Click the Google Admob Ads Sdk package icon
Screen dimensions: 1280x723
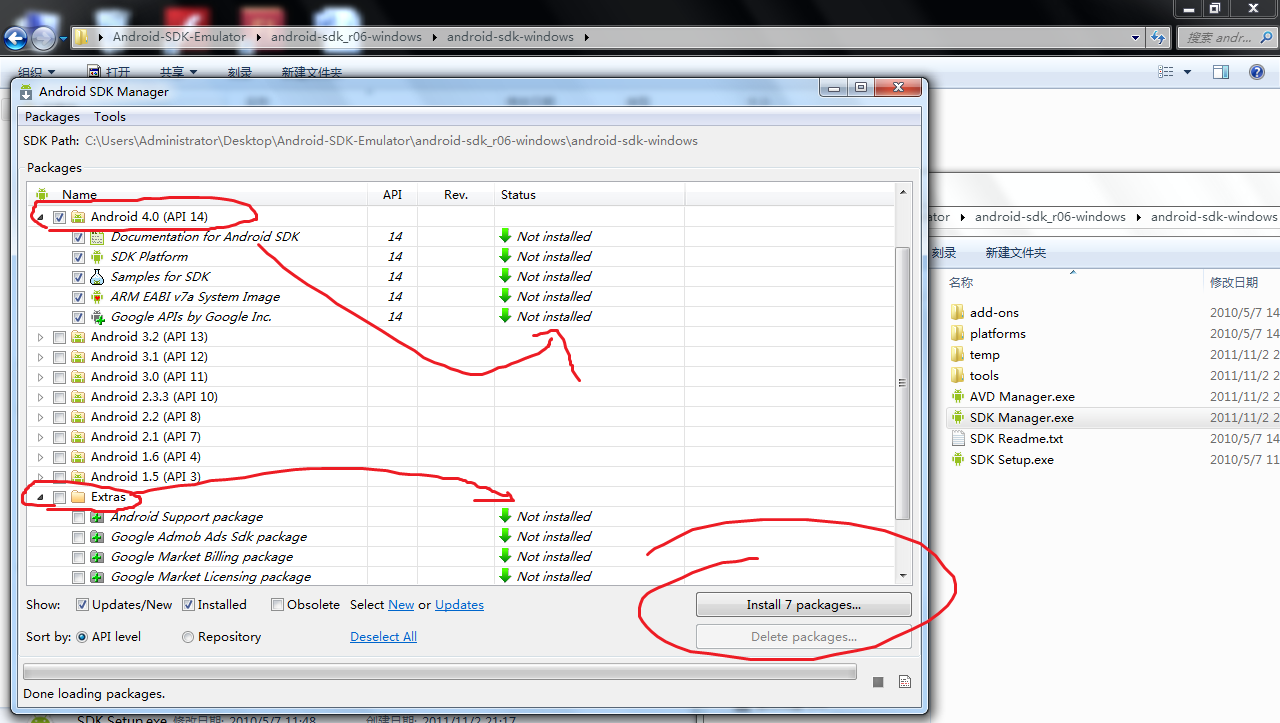pos(97,537)
